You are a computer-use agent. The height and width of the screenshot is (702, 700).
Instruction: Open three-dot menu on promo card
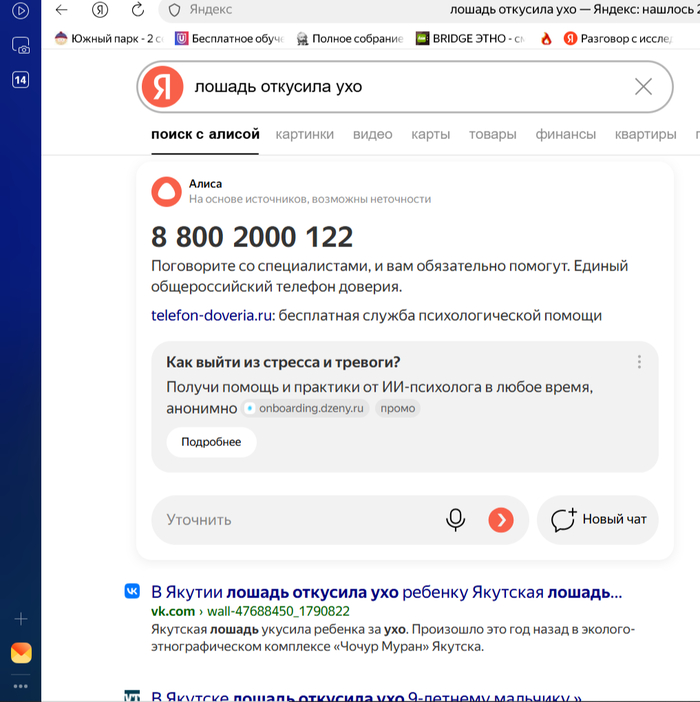[639, 362]
